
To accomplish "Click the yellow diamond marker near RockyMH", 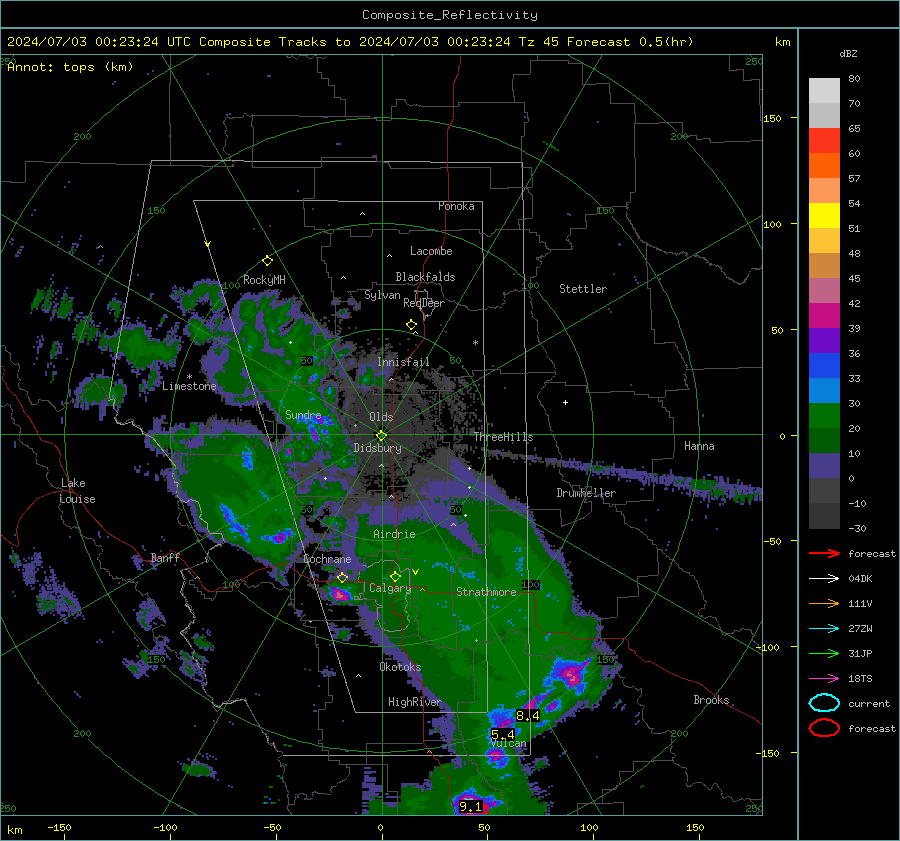I will (267, 261).
